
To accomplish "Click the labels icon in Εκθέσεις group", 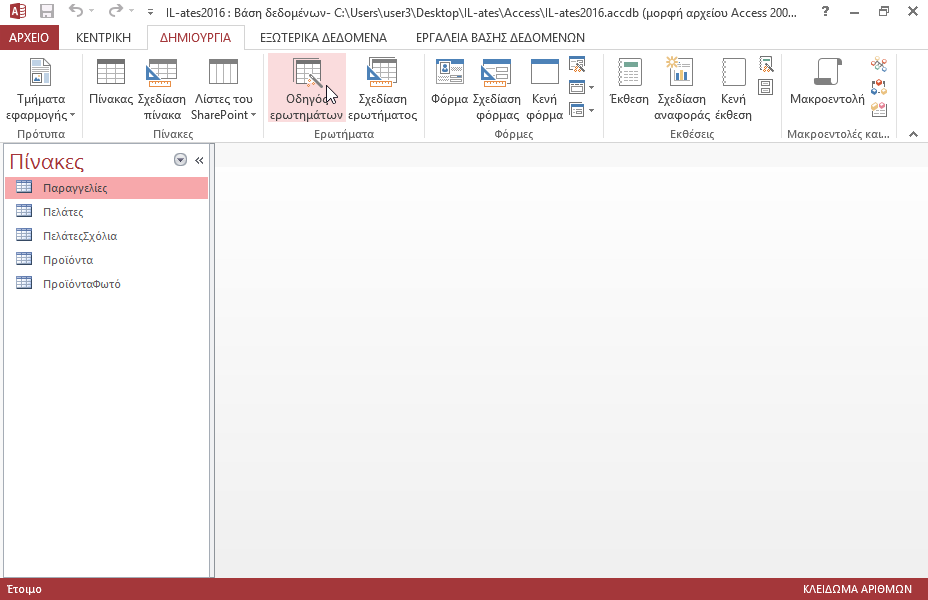I will click(766, 88).
